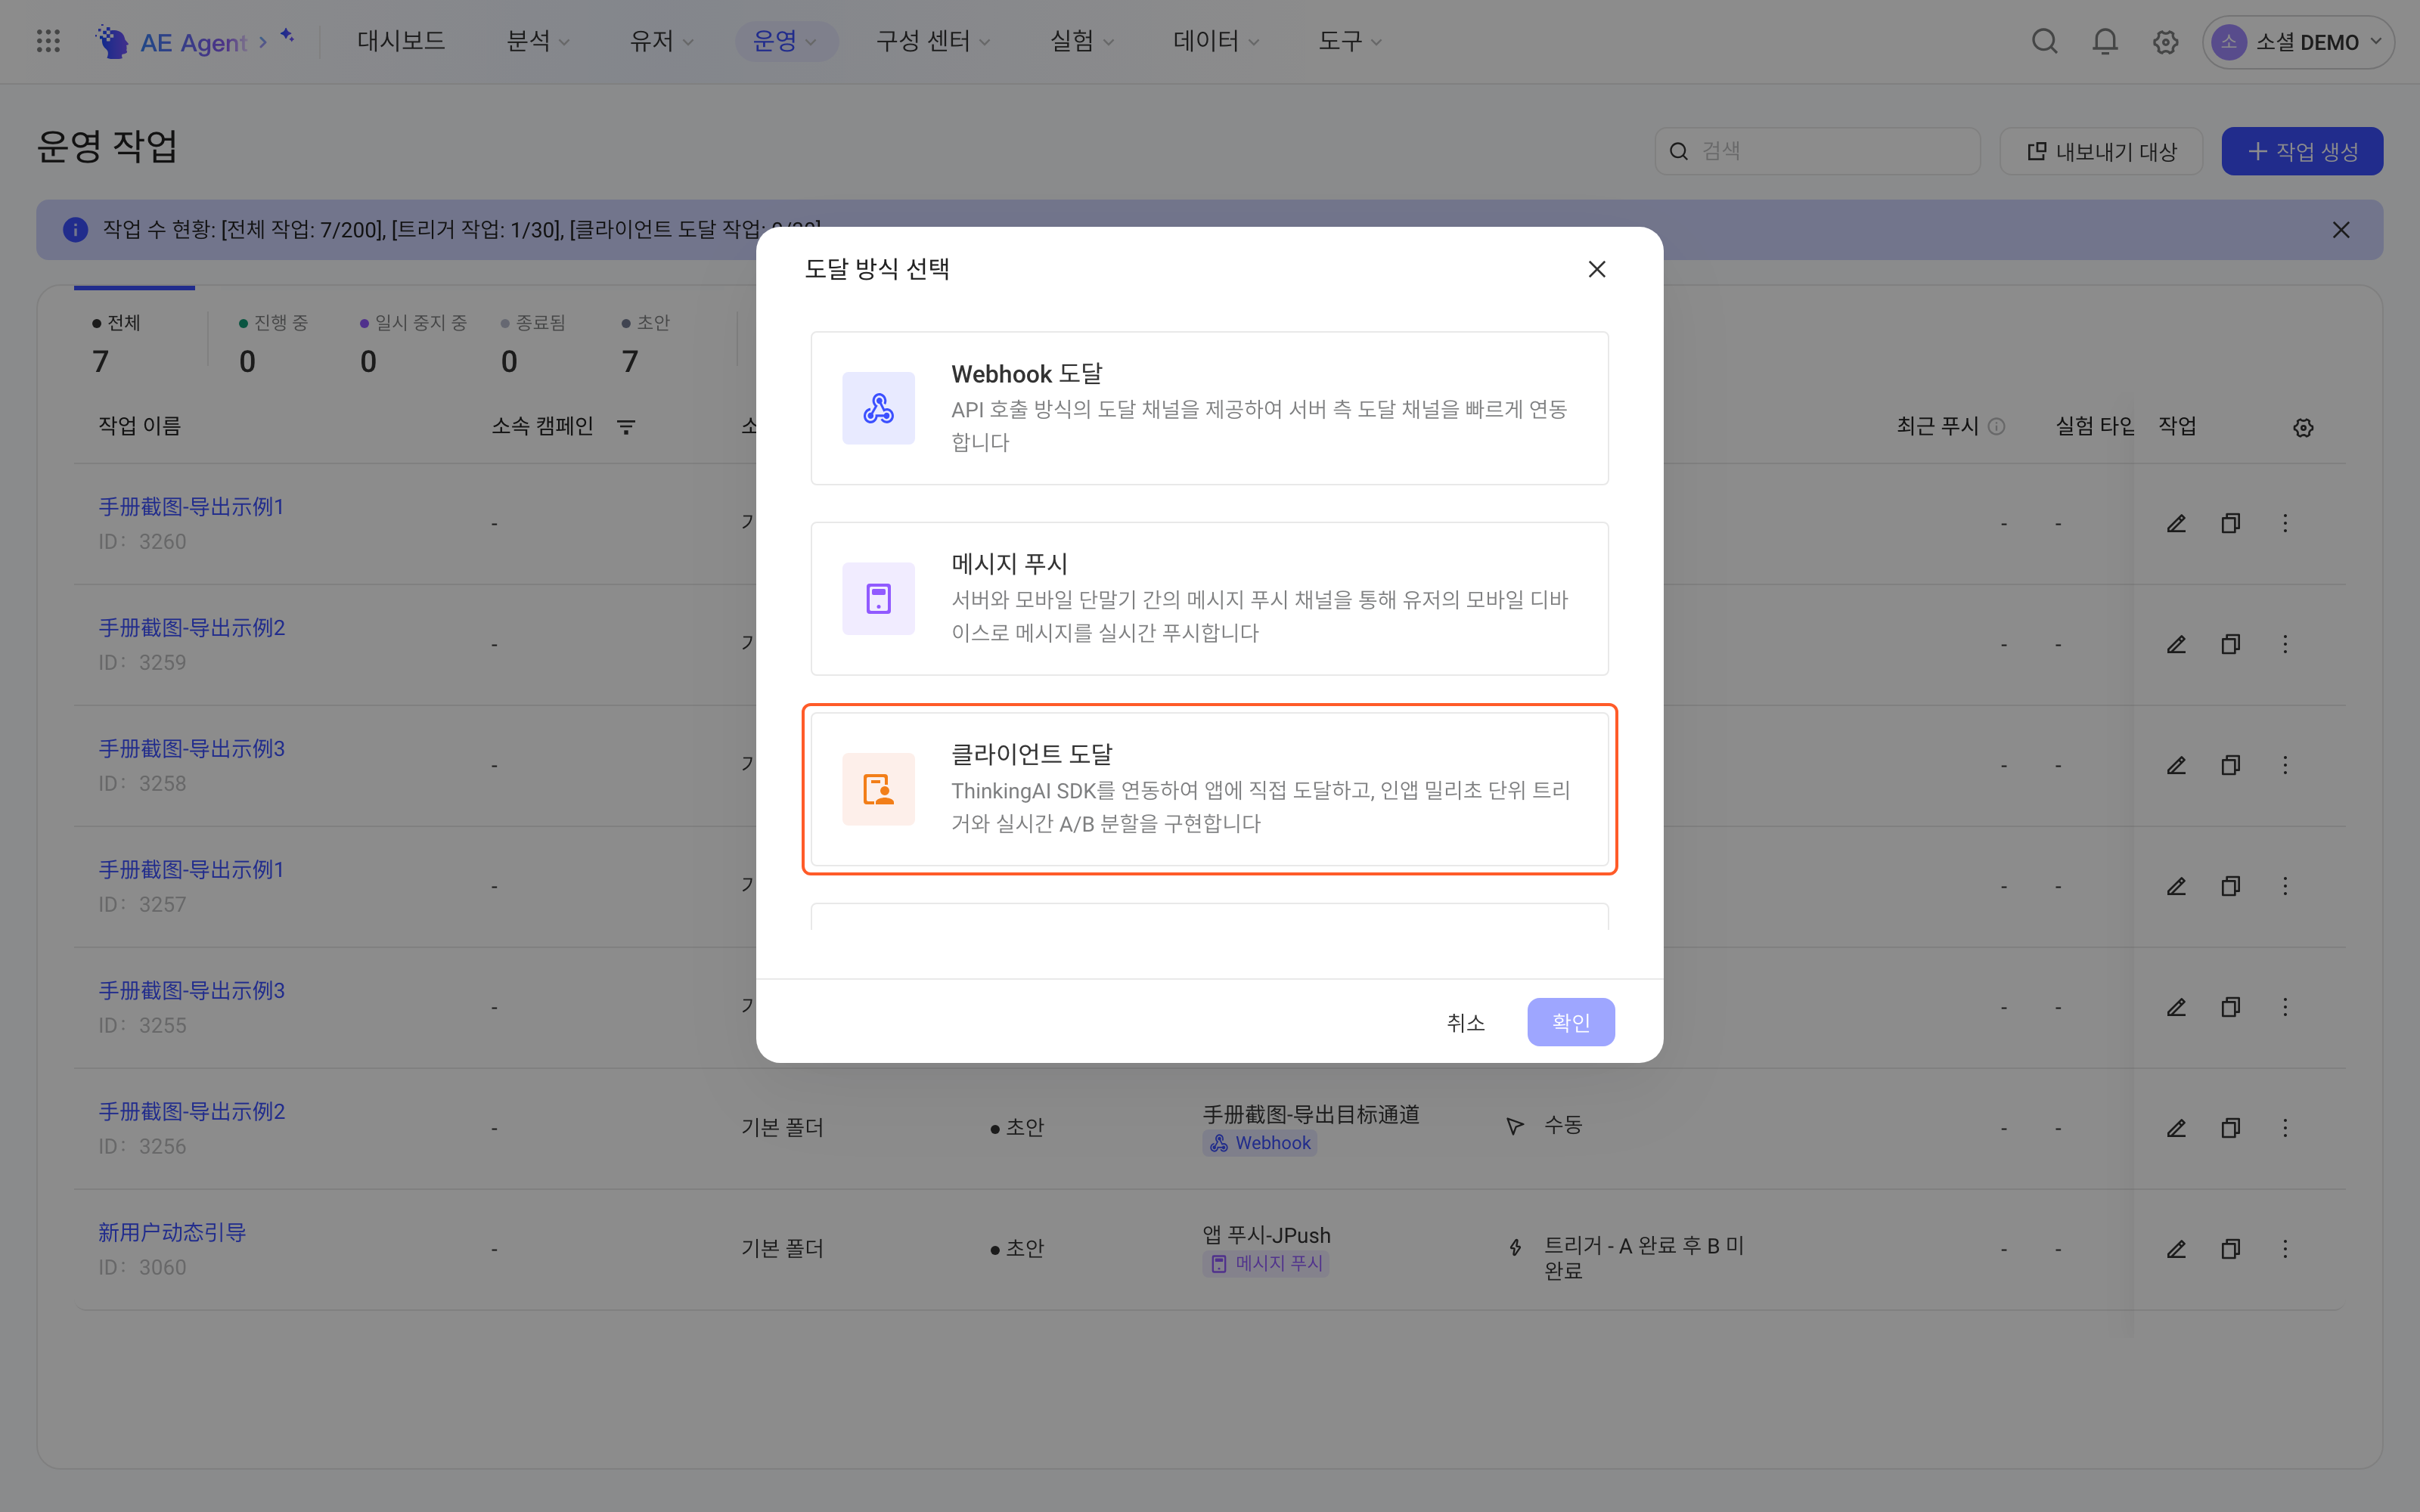
Task: Edit task ID 3257
Action: (2176, 886)
